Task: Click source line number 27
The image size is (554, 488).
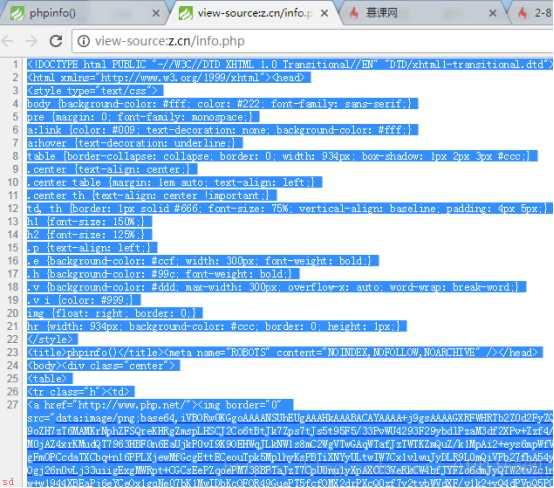Action: tap(13, 404)
